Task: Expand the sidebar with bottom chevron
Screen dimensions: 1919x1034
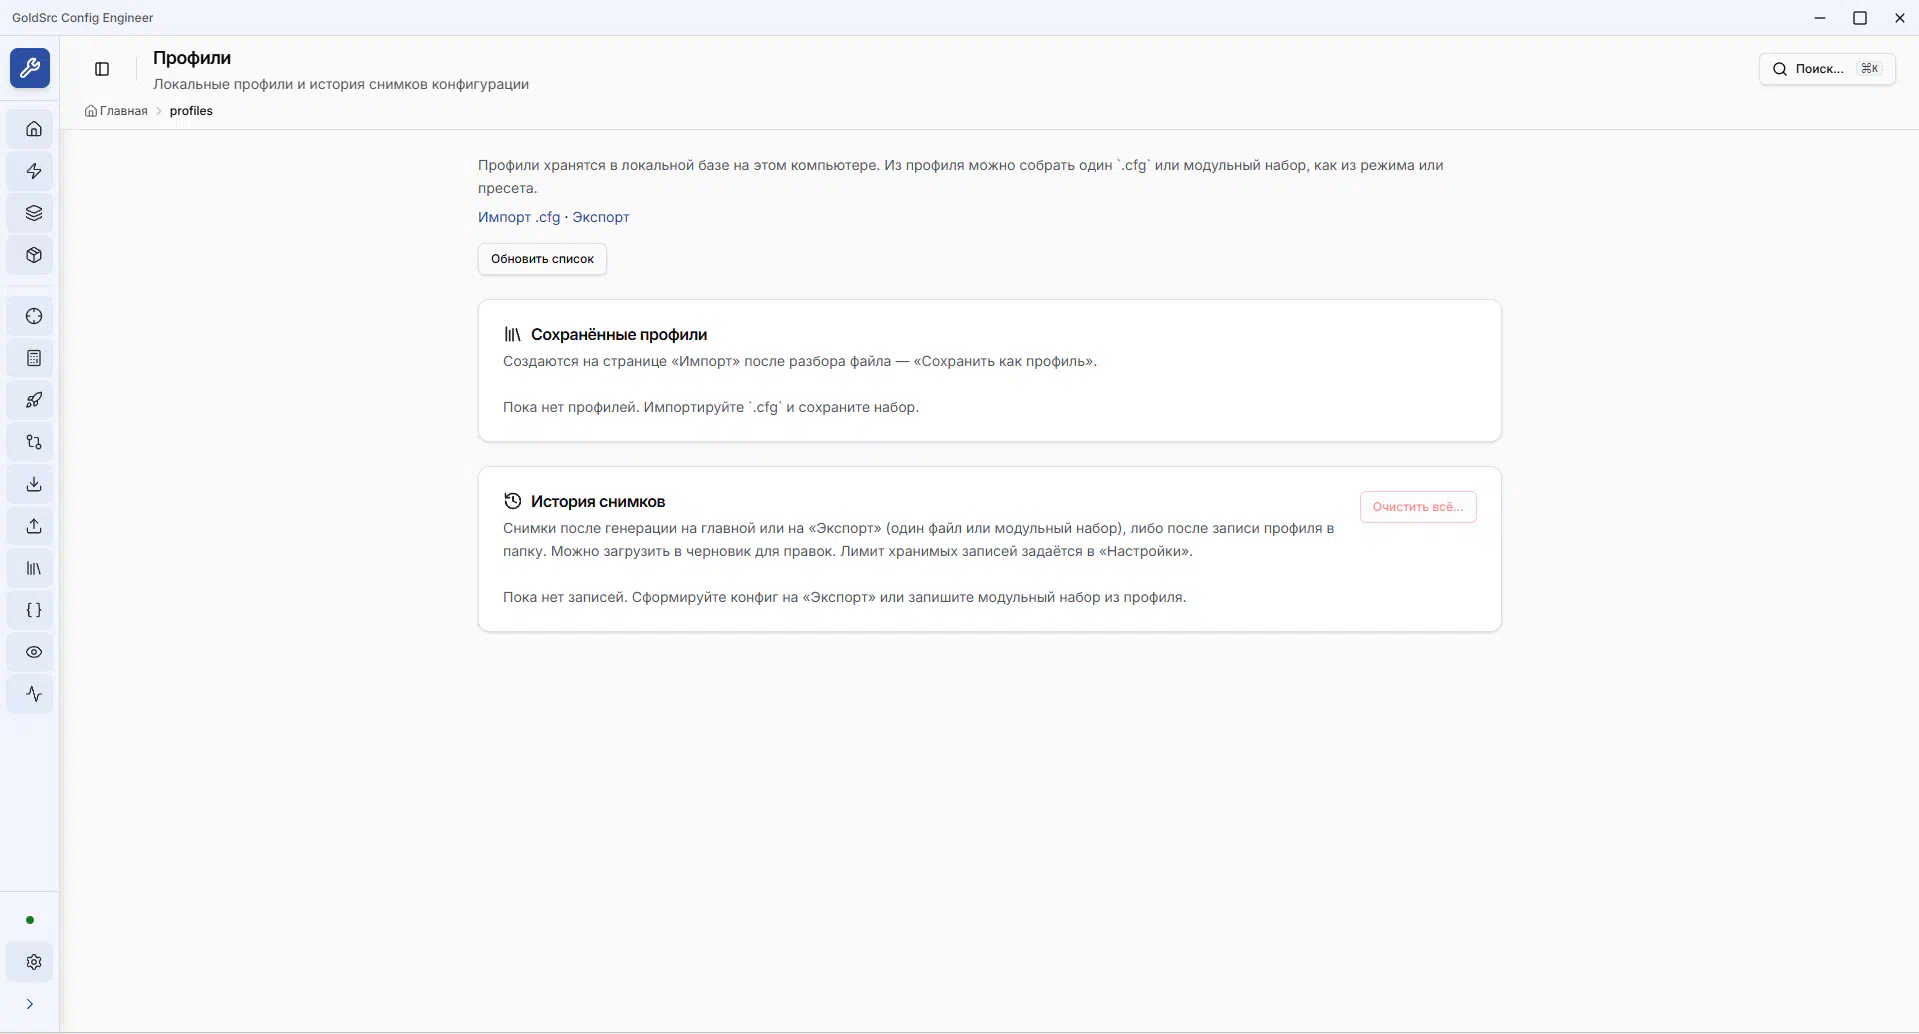Action: [30, 1004]
